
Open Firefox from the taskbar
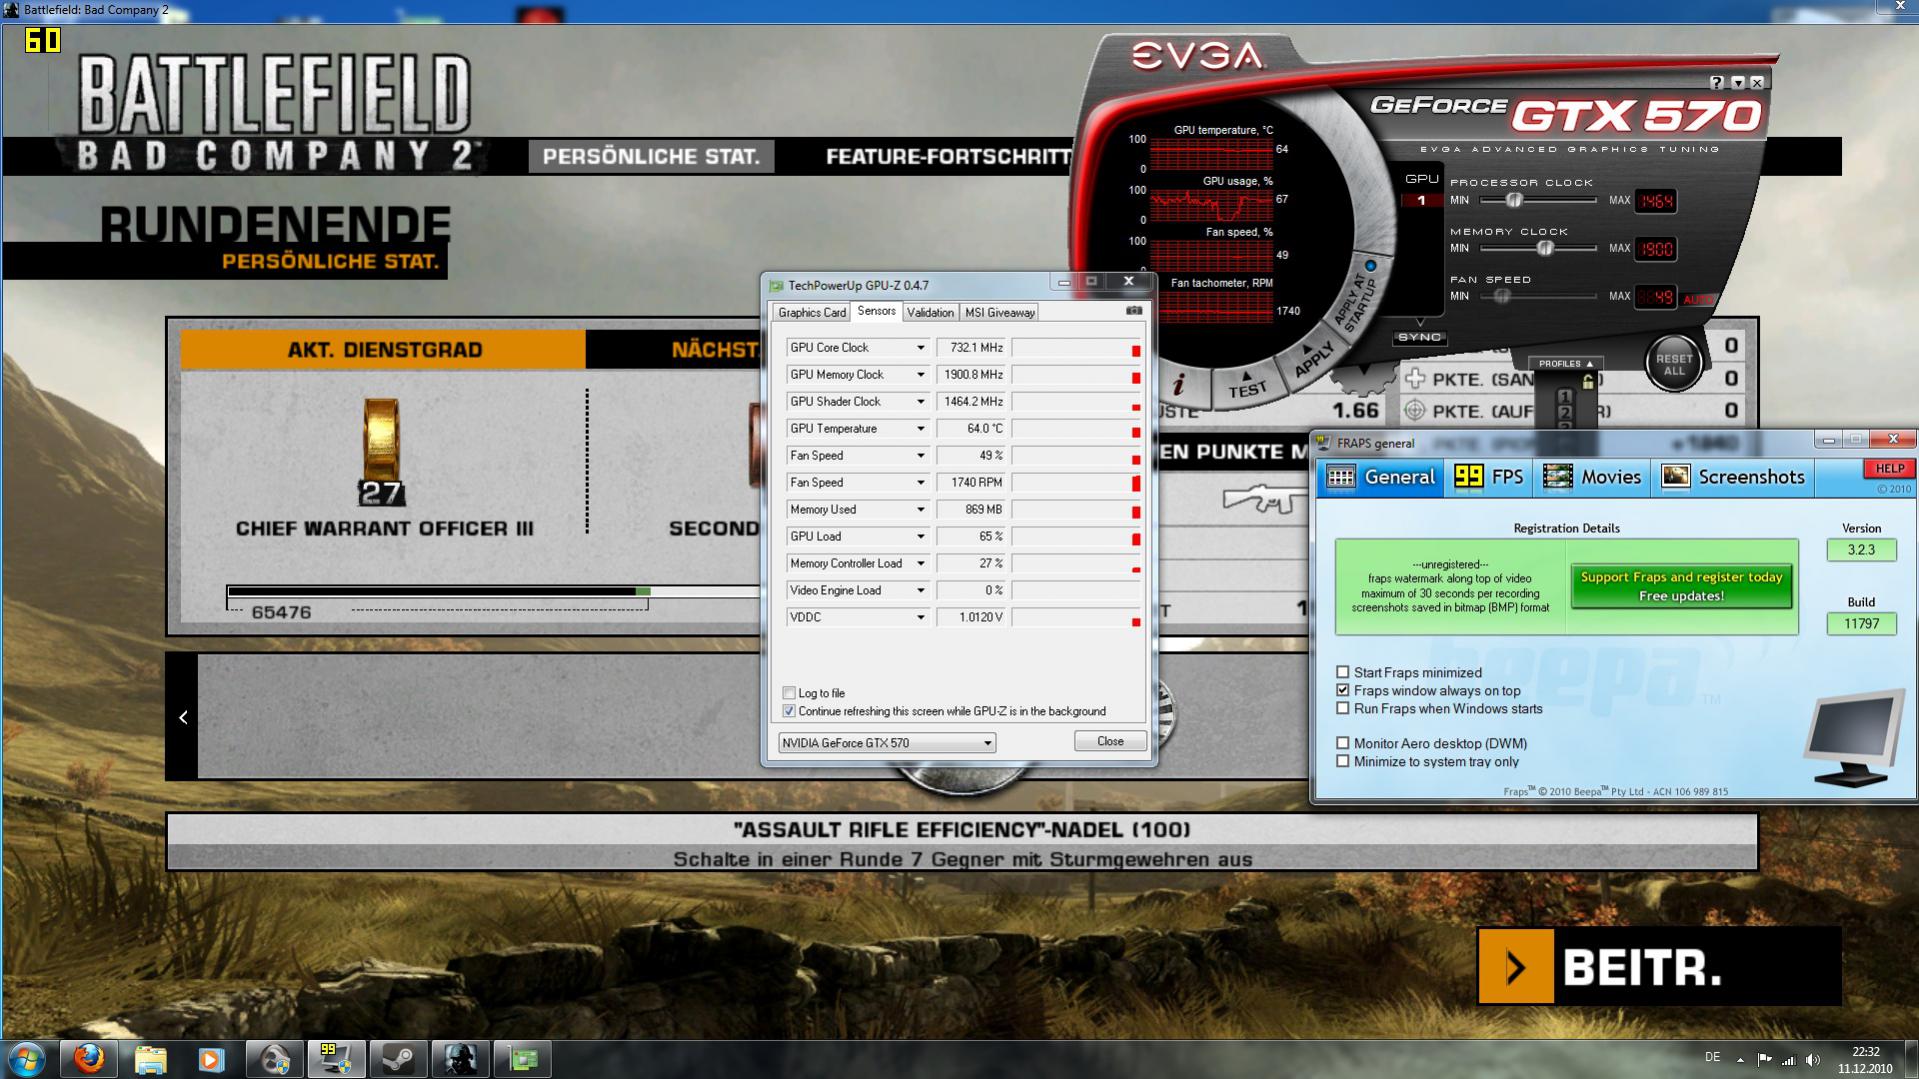pyautogui.click(x=89, y=1059)
